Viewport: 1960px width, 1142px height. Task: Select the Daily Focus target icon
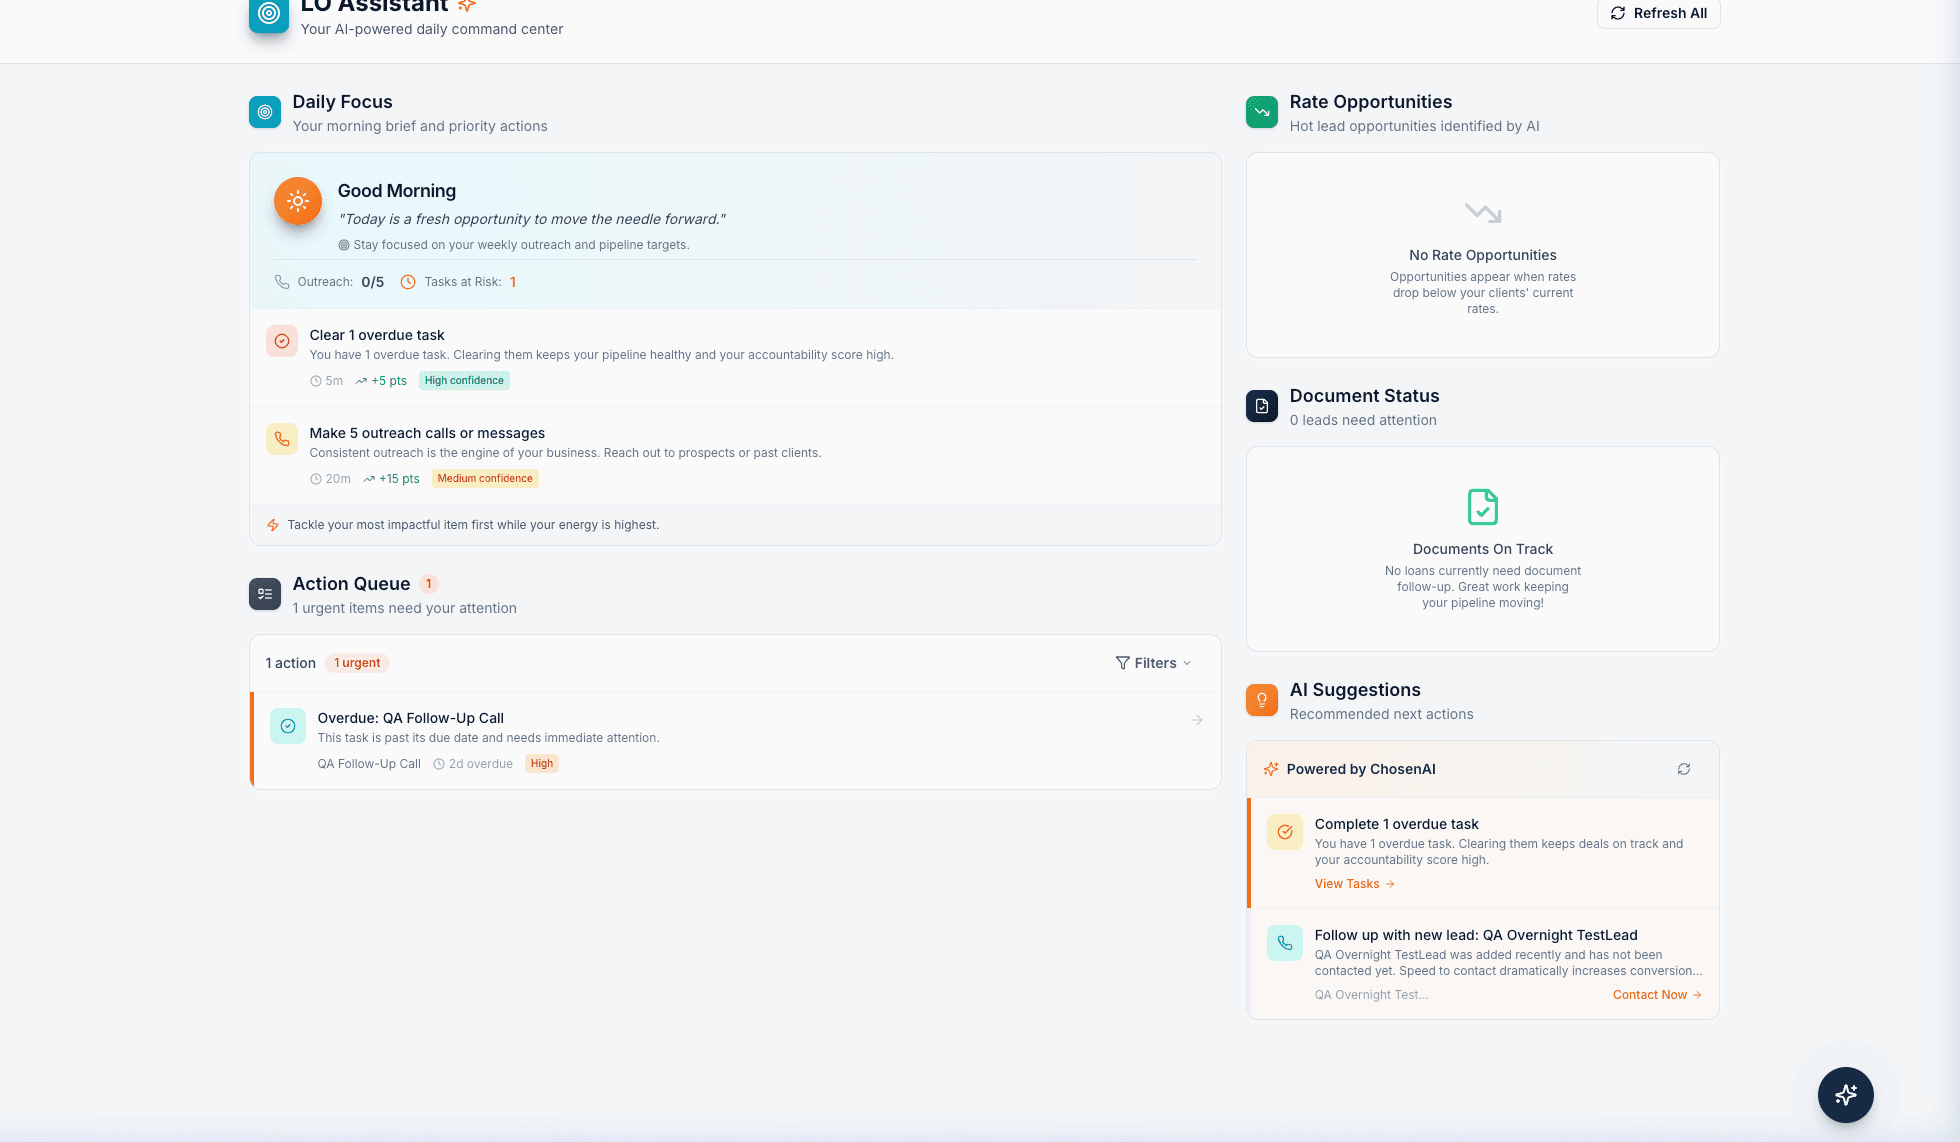(264, 112)
